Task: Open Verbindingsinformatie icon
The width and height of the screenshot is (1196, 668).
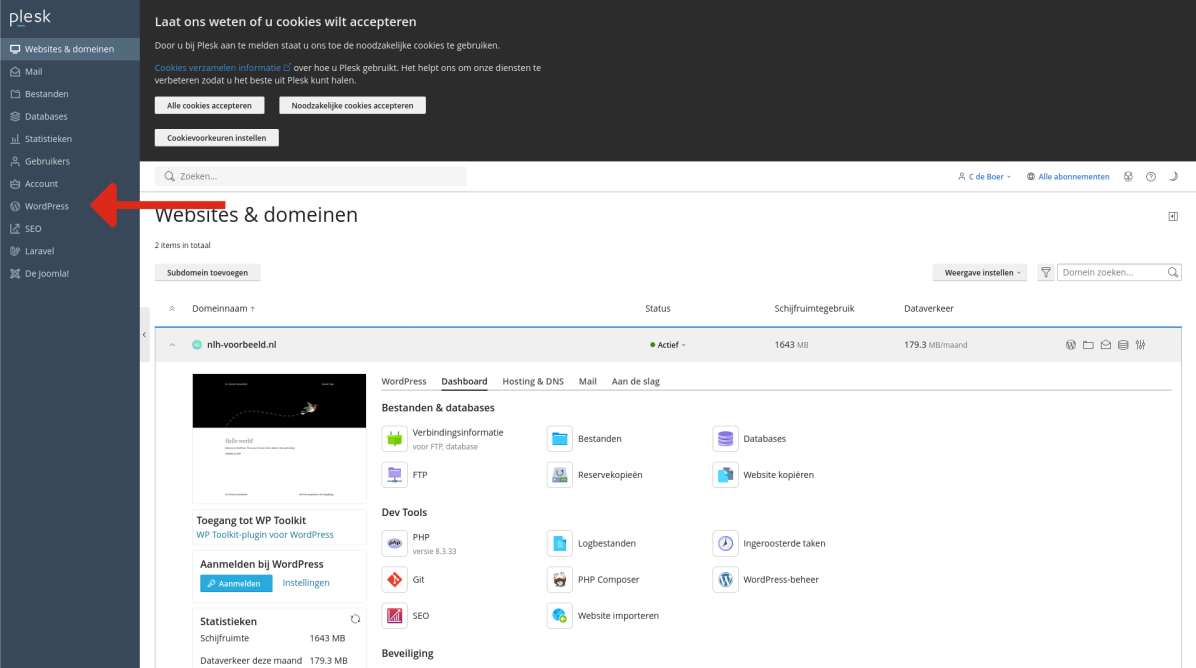Action: coord(394,438)
